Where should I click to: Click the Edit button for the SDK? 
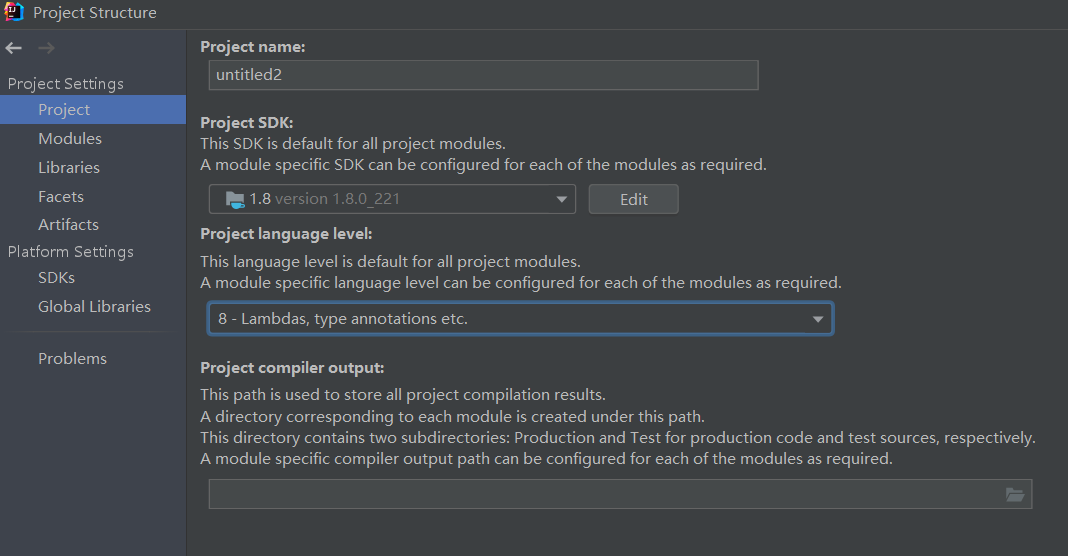[634, 199]
